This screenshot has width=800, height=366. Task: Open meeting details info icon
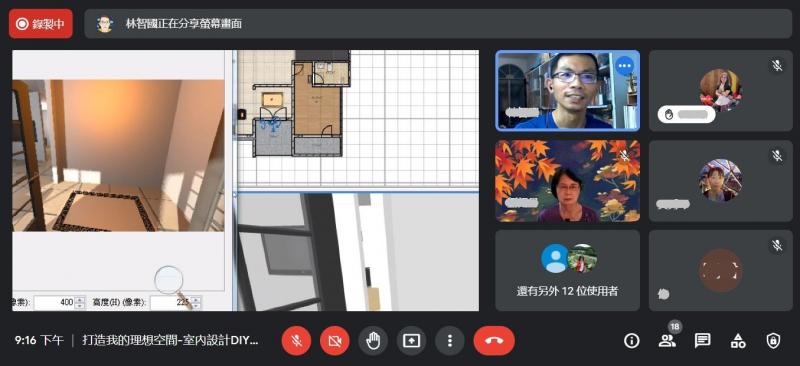632,340
